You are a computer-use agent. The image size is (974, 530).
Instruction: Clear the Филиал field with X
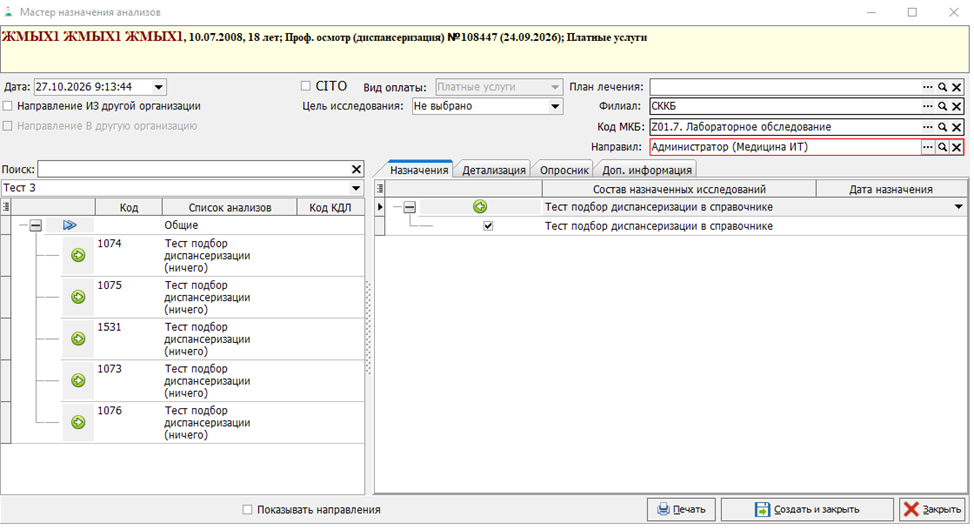click(x=957, y=106)
